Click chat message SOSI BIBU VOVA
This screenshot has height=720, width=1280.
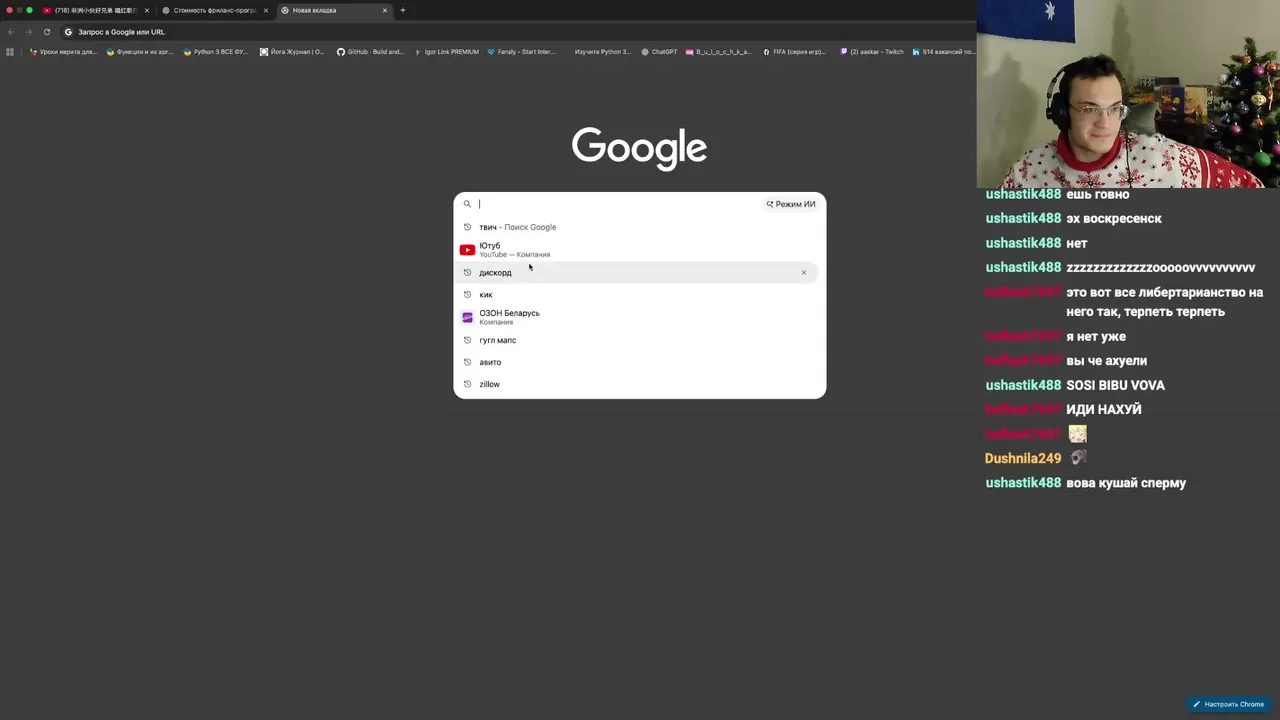pos(1115,385)
